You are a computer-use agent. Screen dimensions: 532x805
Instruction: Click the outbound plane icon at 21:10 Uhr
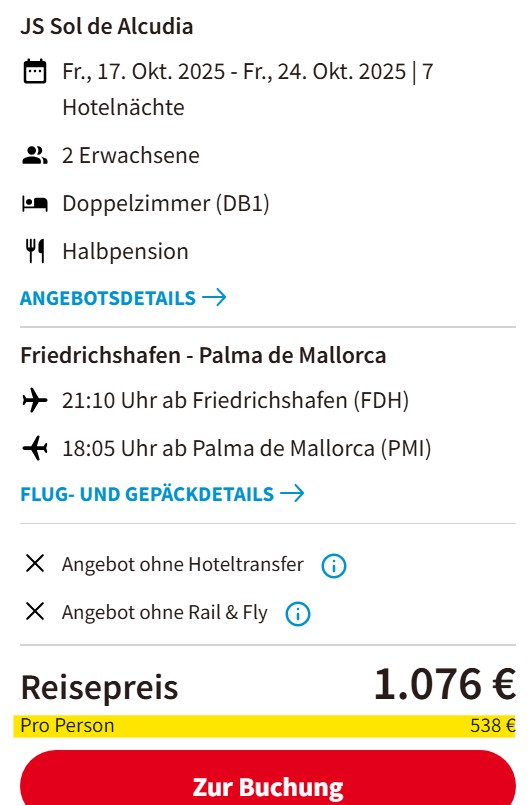[35, 400]
